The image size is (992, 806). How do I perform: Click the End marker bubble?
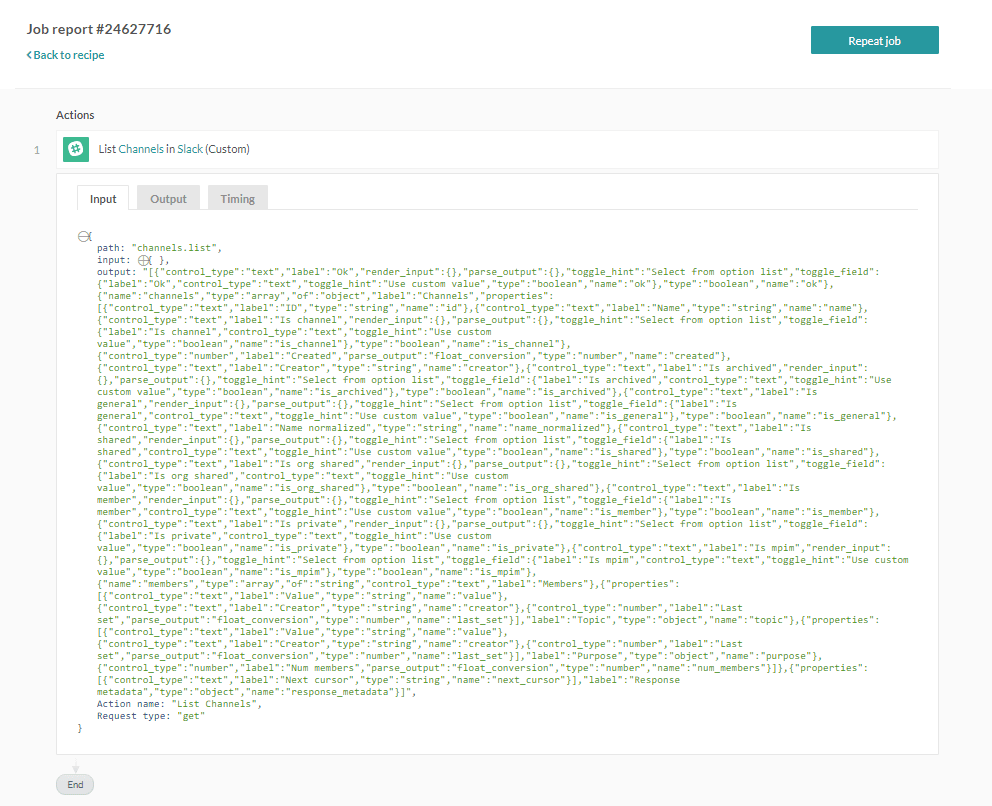(x=74, y=784)
